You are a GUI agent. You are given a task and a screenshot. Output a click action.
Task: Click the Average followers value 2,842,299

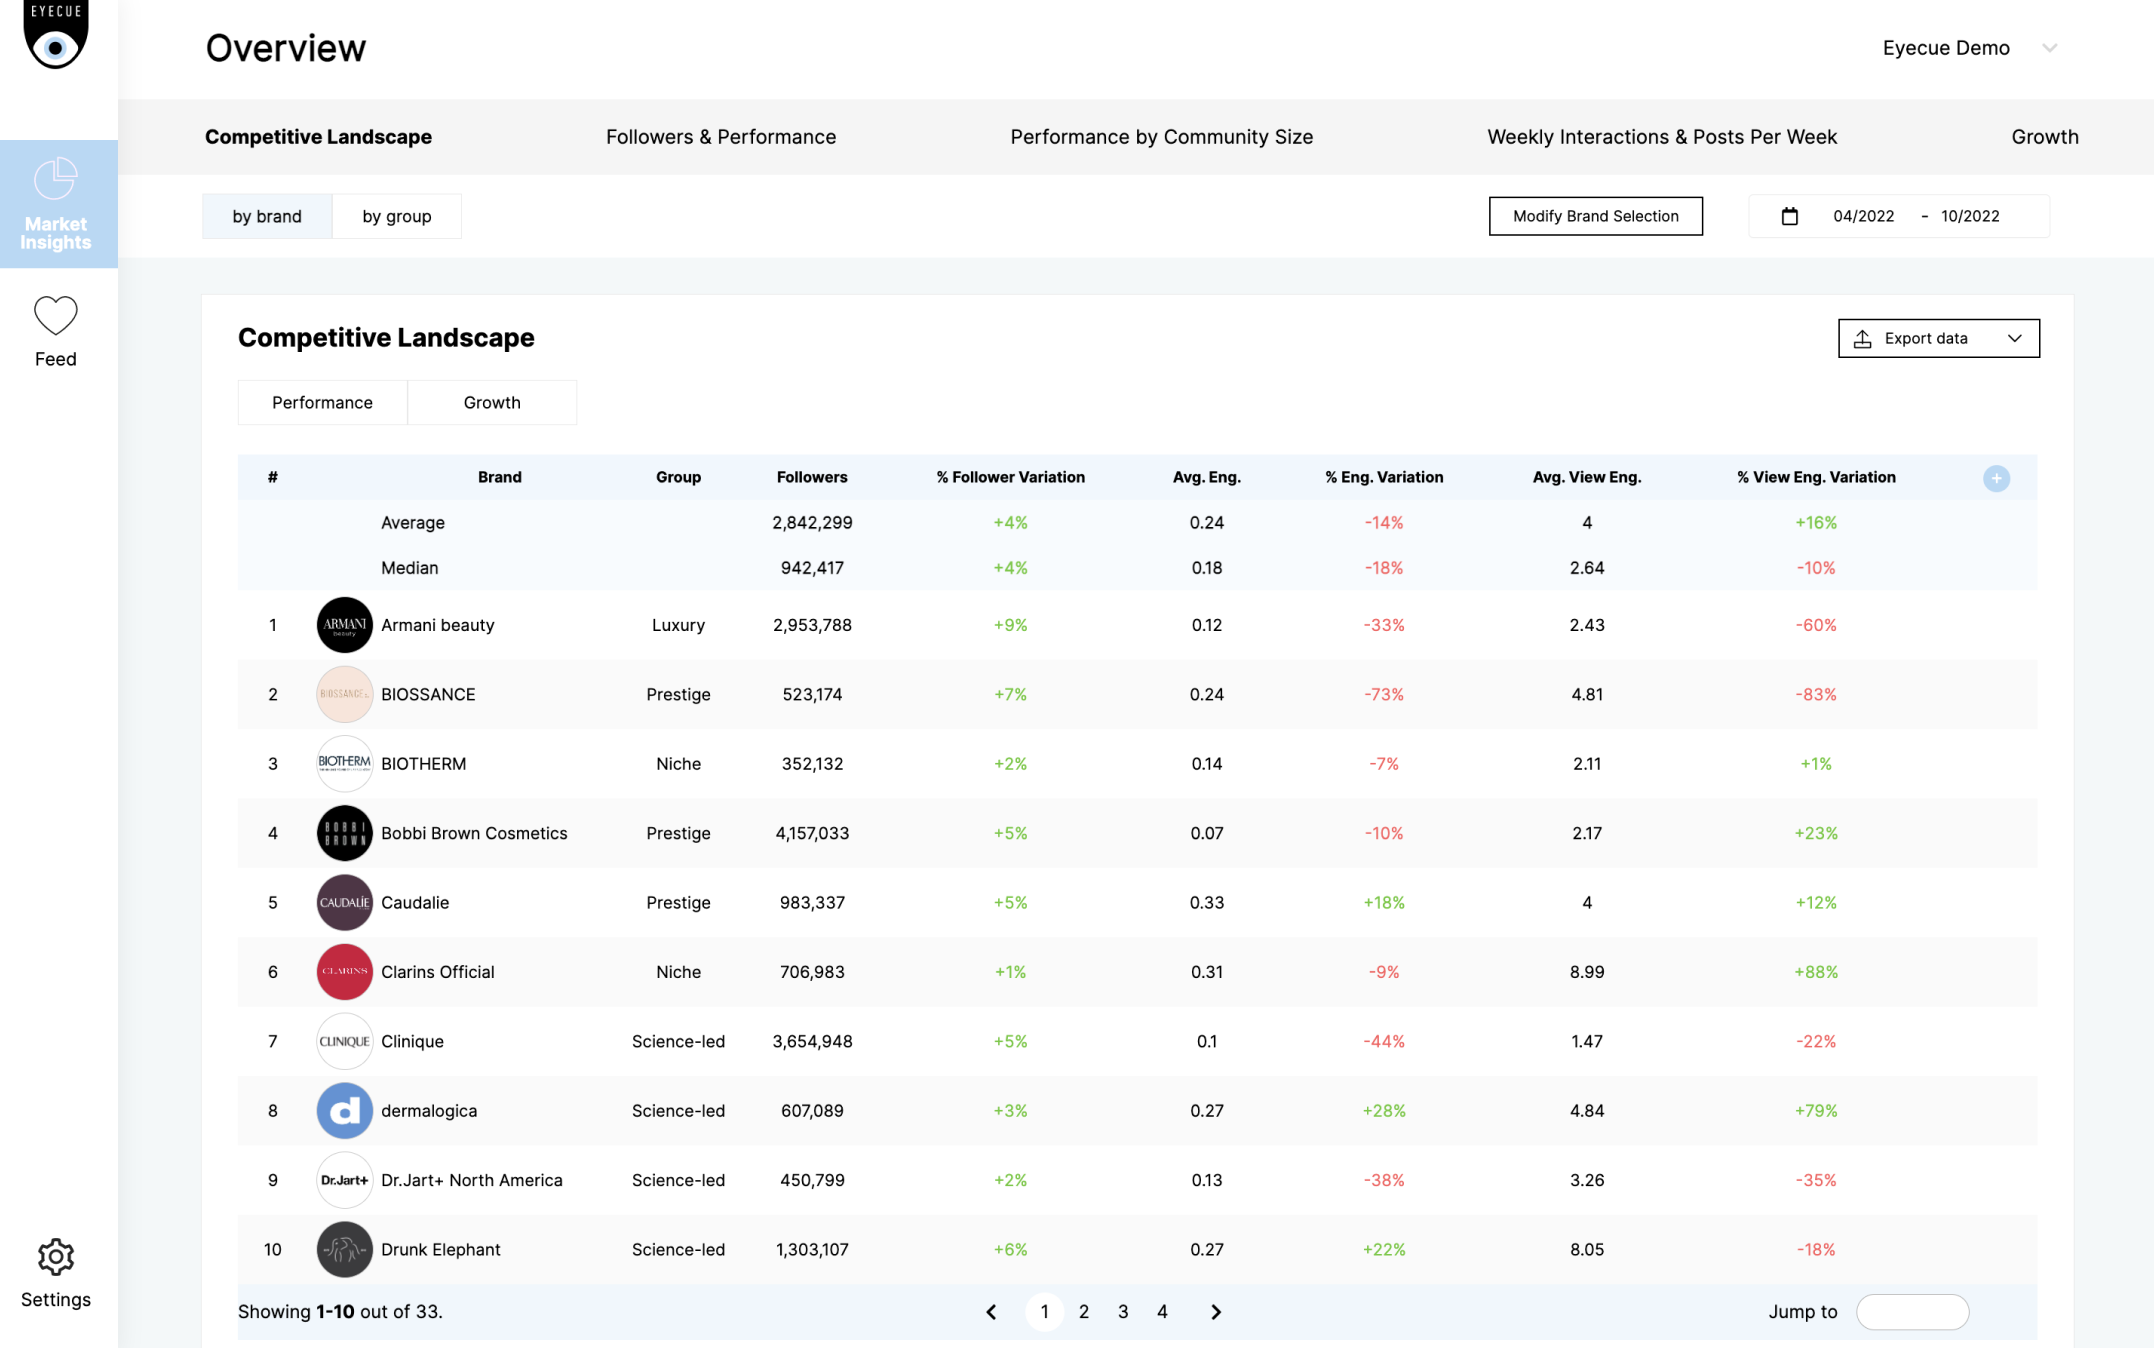click(812, 522)
